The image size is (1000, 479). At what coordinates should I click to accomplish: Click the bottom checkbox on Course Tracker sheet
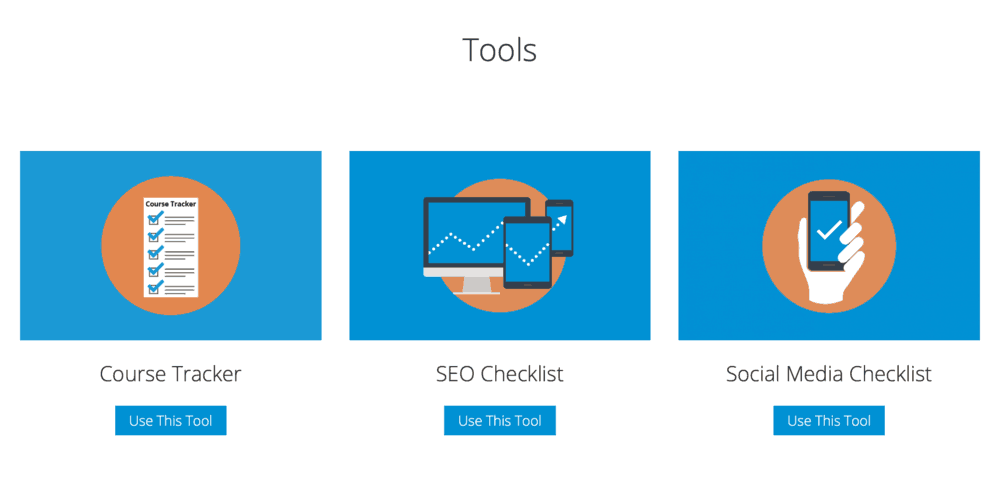coord(155,287)
